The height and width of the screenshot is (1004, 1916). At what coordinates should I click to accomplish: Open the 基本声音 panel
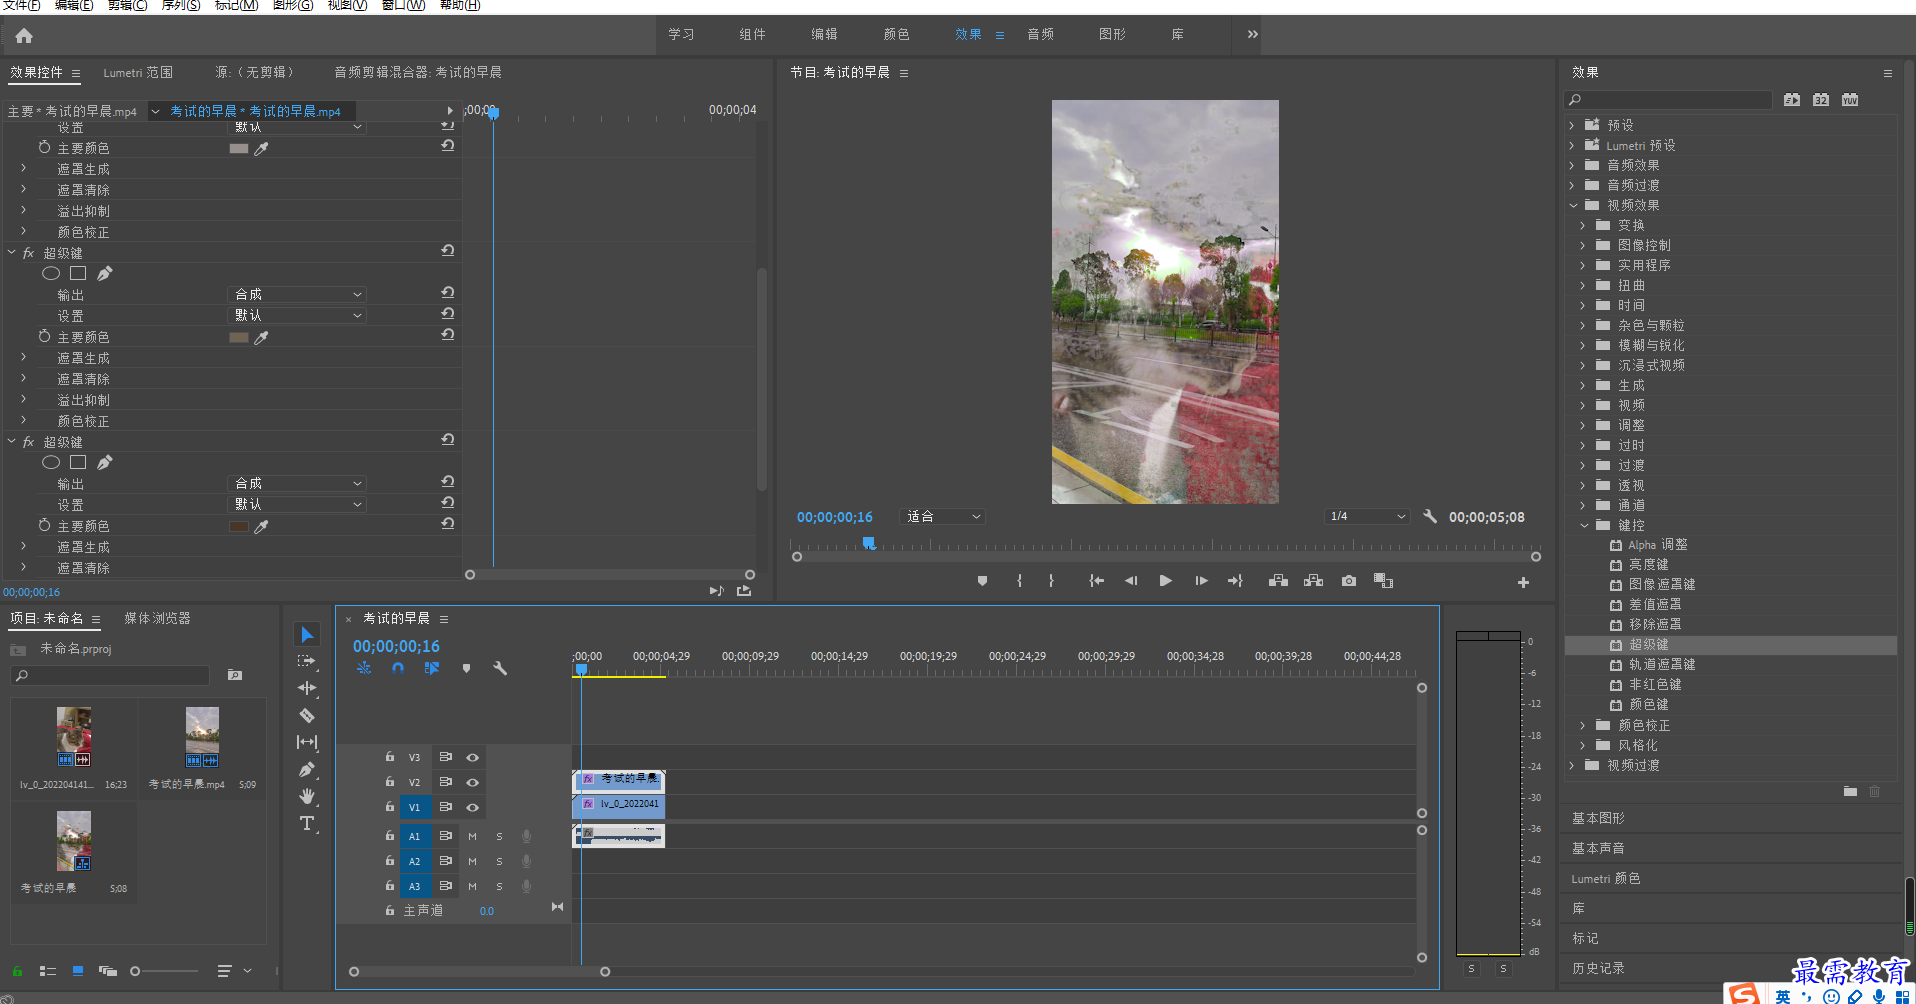pyautogui.click(x=1598, y=848)
